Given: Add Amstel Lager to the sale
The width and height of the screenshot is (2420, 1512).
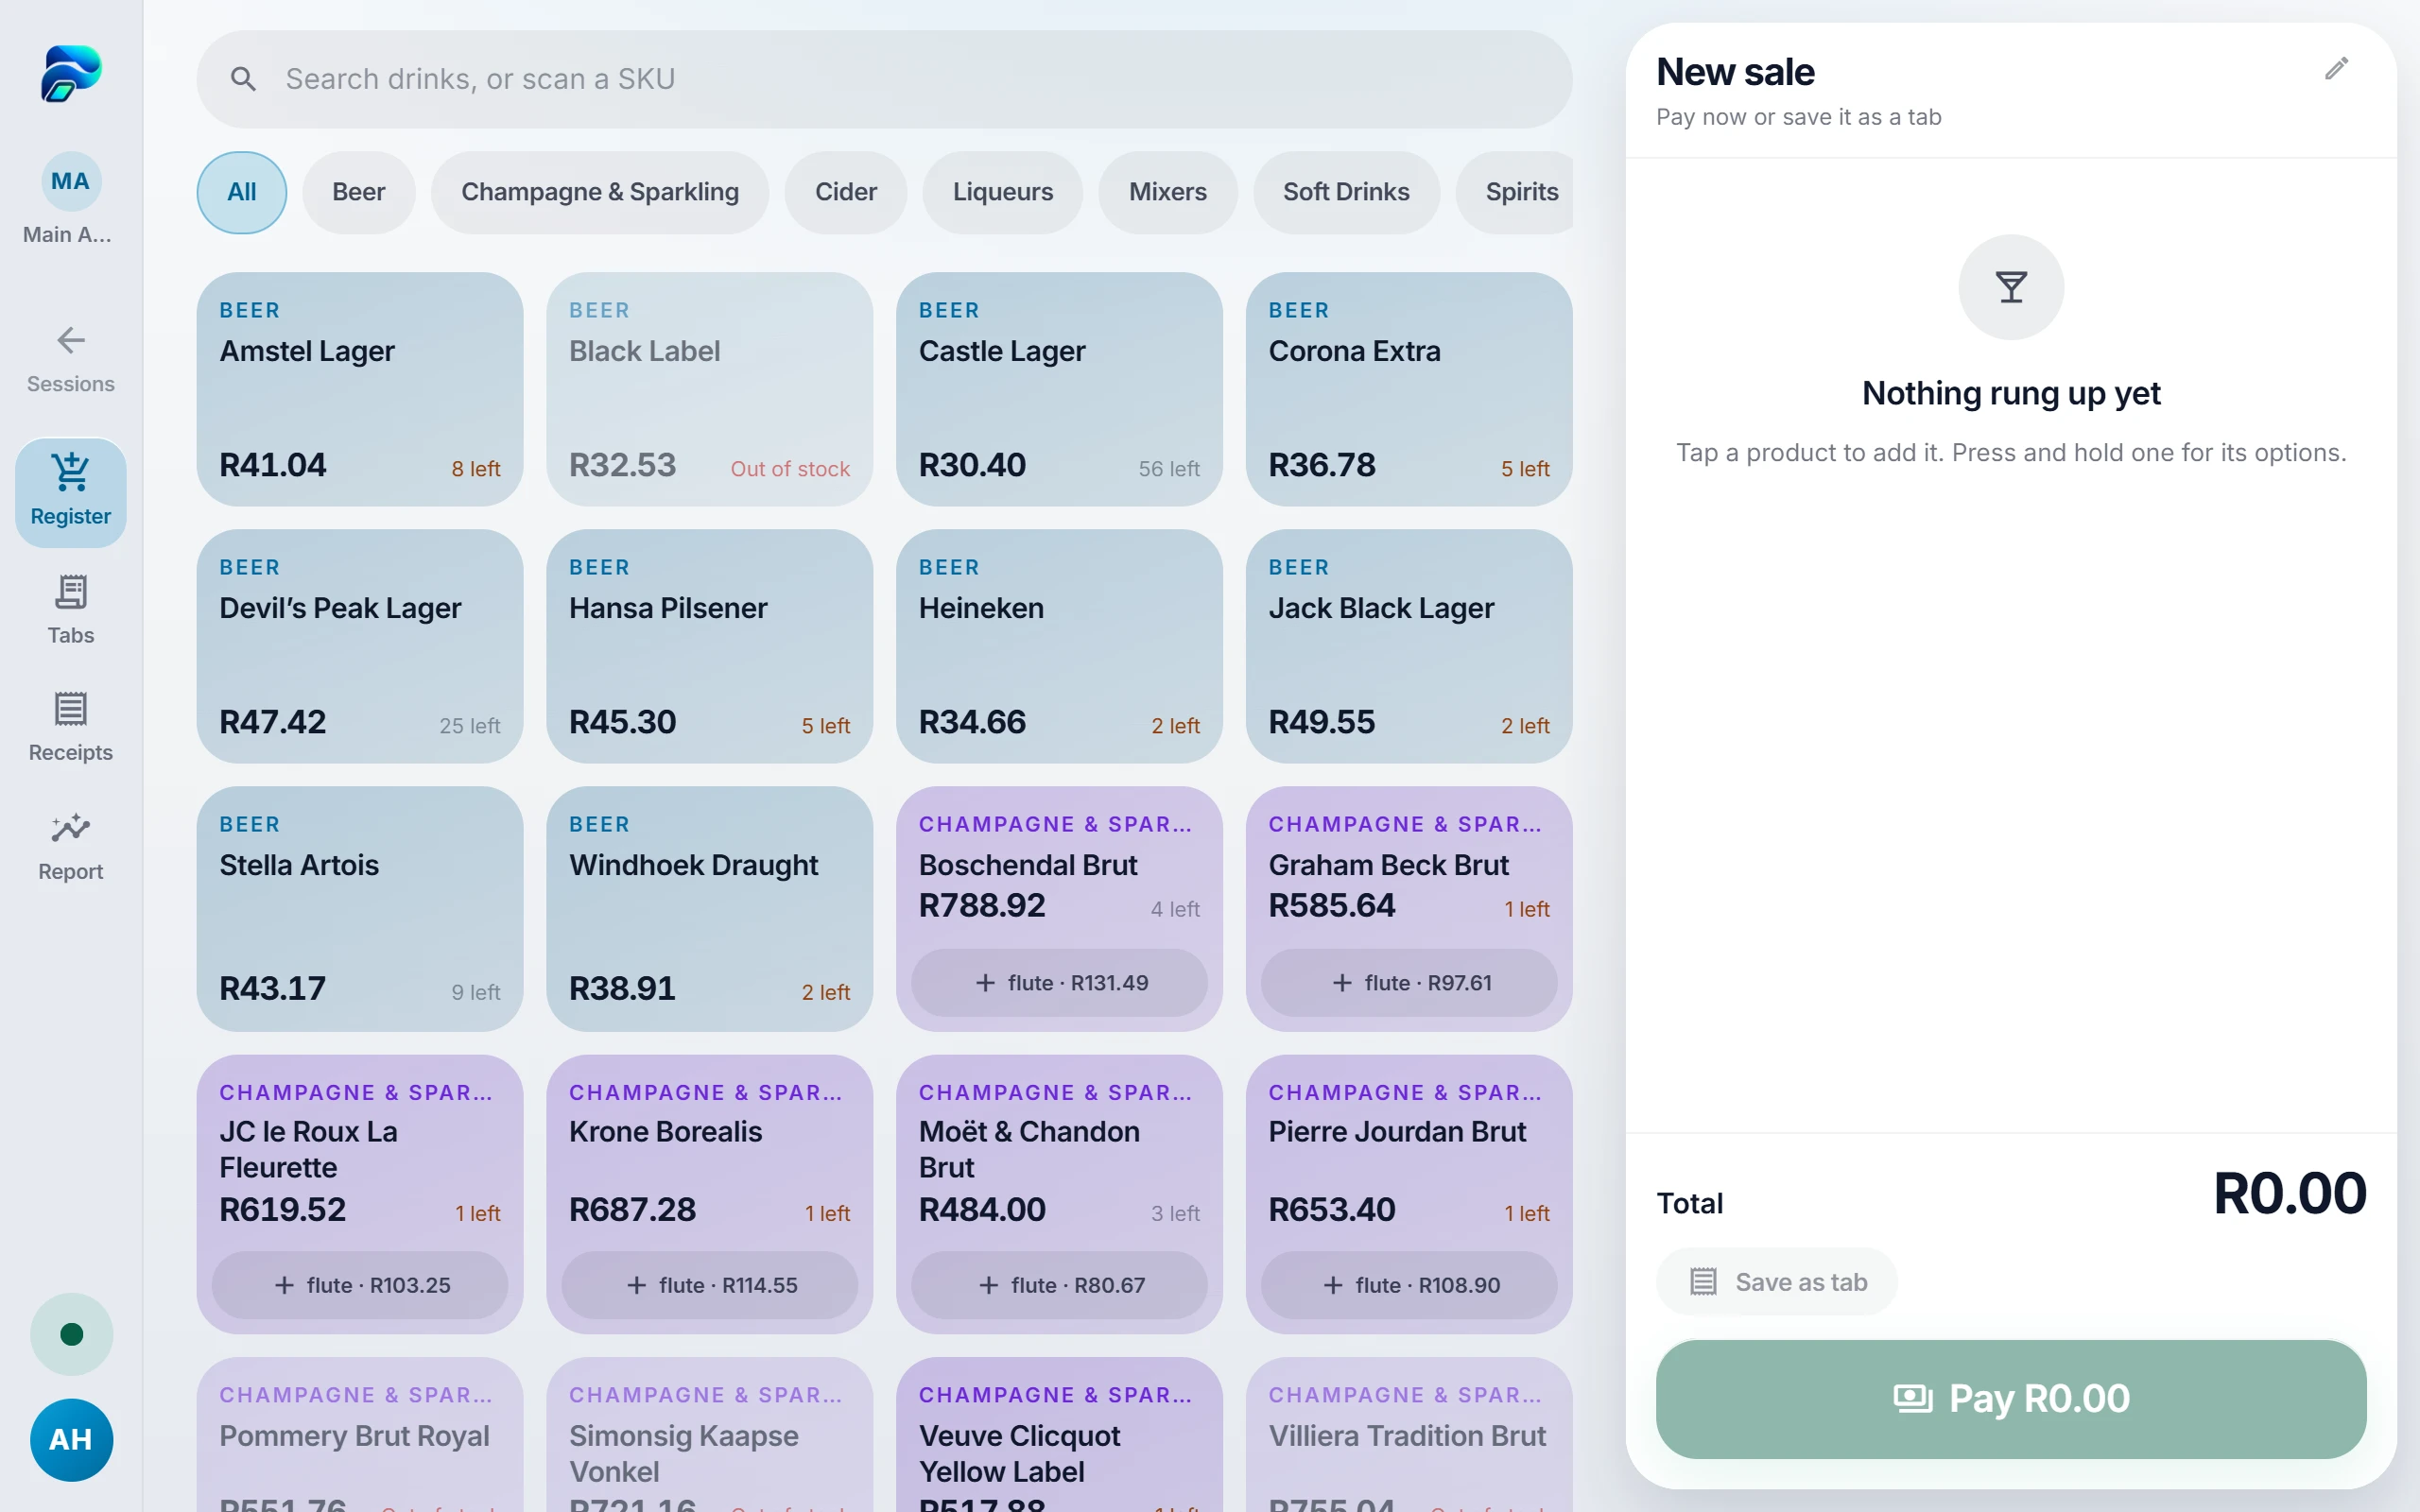Looking at the screenshot, I should coord(360,389).
